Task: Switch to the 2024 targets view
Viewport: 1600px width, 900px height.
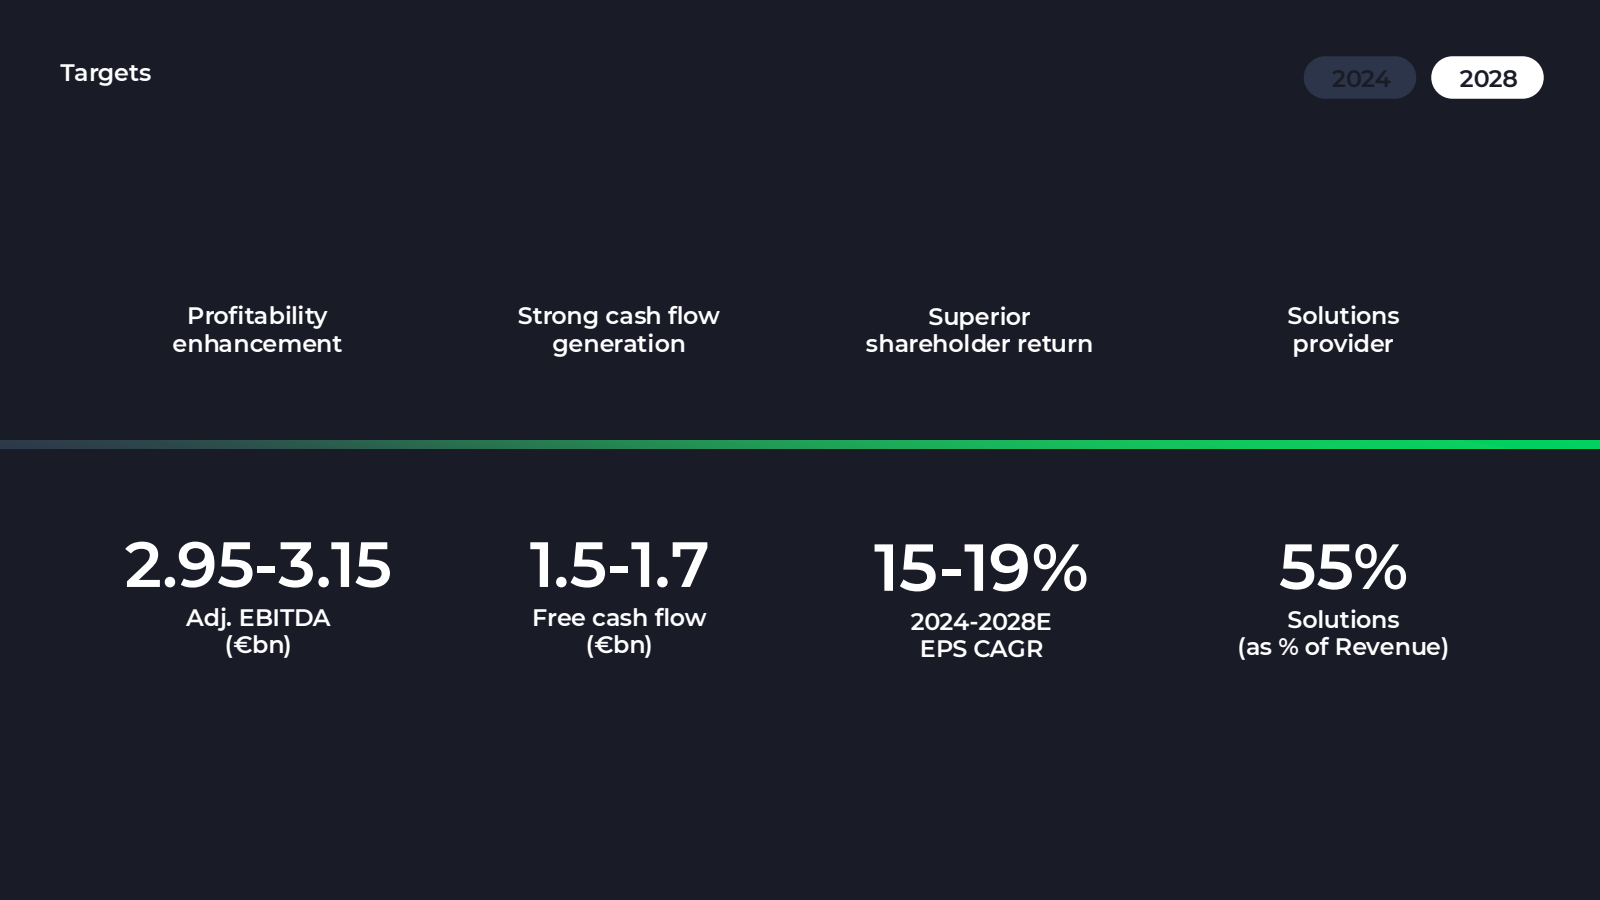Action: tap(1359, 78)
